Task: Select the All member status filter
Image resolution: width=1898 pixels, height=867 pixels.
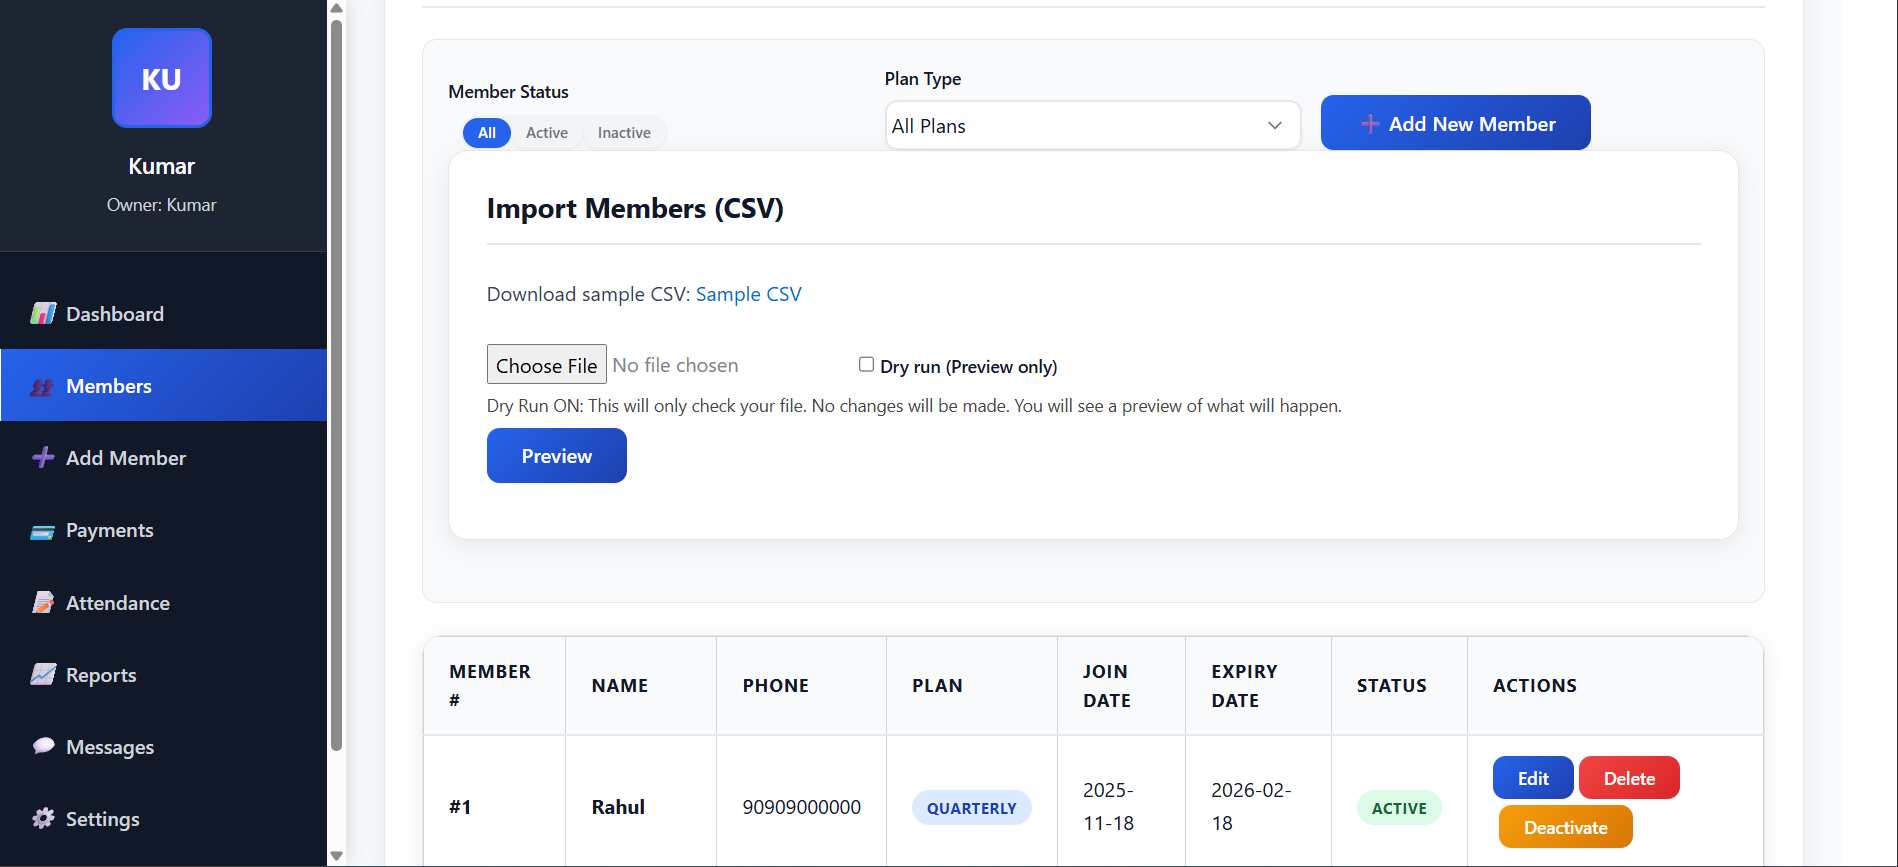Action: click(487, 133)
